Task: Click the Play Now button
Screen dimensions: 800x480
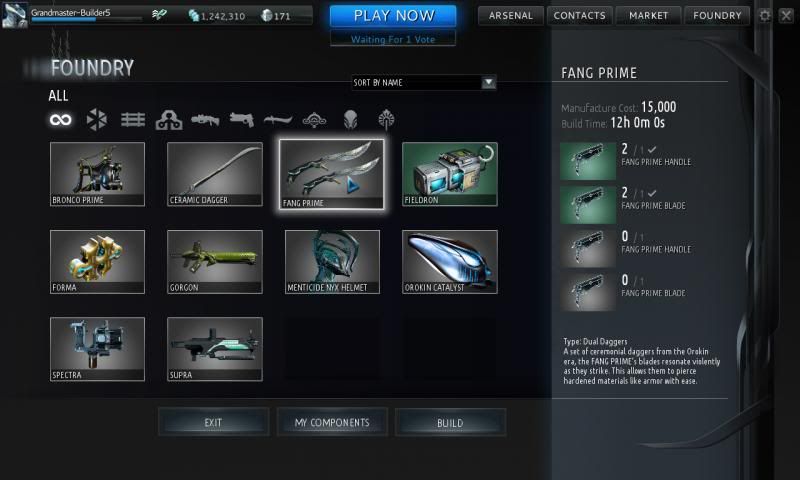Action: [393, 16]
